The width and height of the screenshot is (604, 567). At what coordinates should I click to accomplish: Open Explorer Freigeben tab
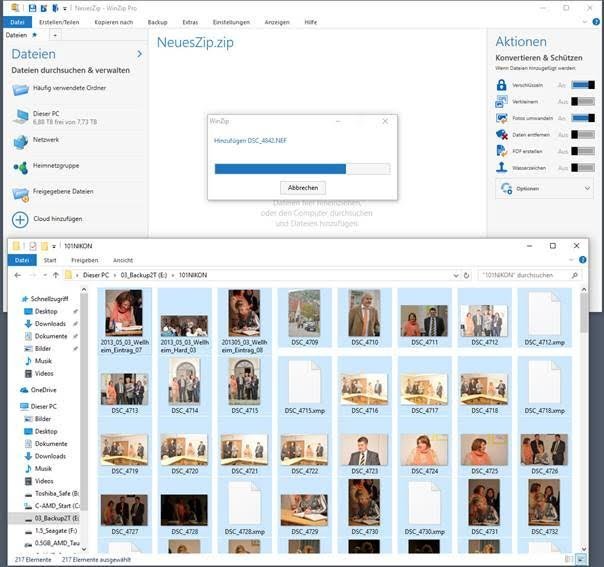point(85,260)
